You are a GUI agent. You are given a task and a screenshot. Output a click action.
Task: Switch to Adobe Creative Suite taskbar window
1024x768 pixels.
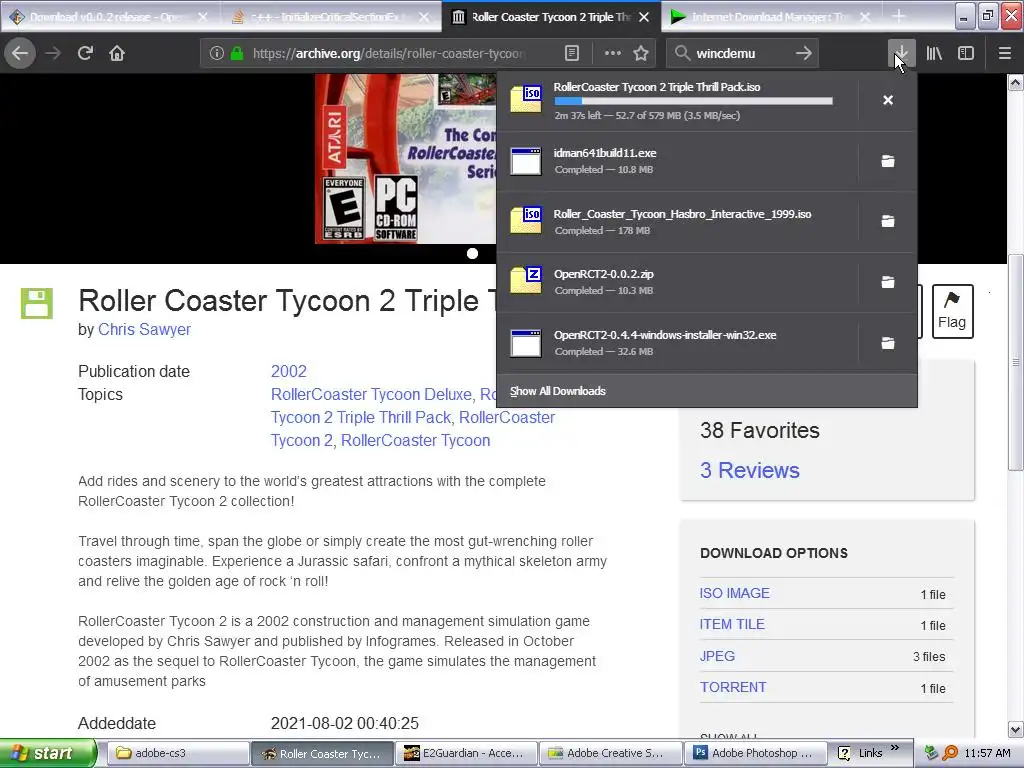click(610, 753)
